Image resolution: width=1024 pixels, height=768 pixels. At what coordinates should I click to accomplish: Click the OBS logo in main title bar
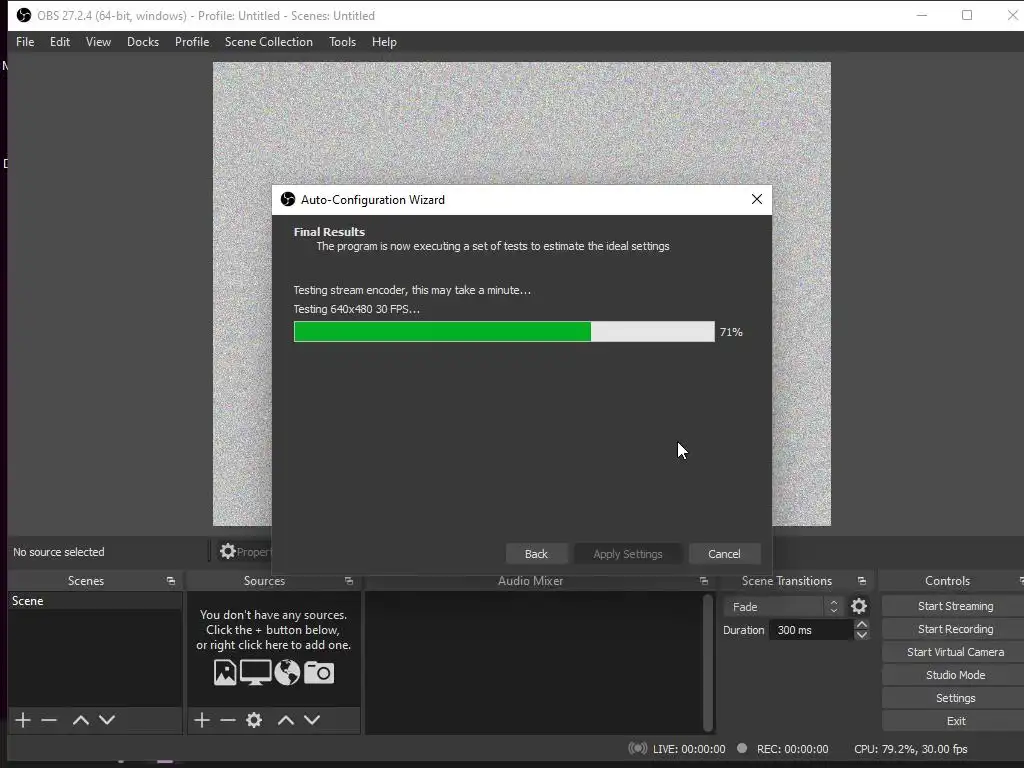click(24, 15)
